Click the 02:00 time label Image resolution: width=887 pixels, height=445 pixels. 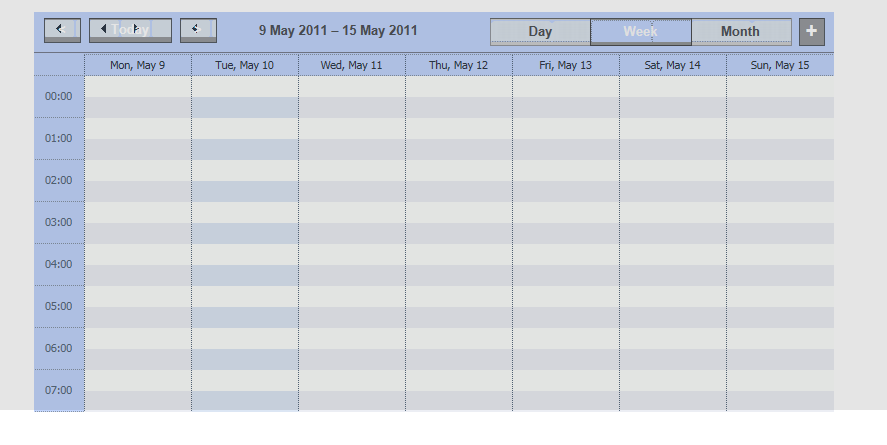pos(59,180)
